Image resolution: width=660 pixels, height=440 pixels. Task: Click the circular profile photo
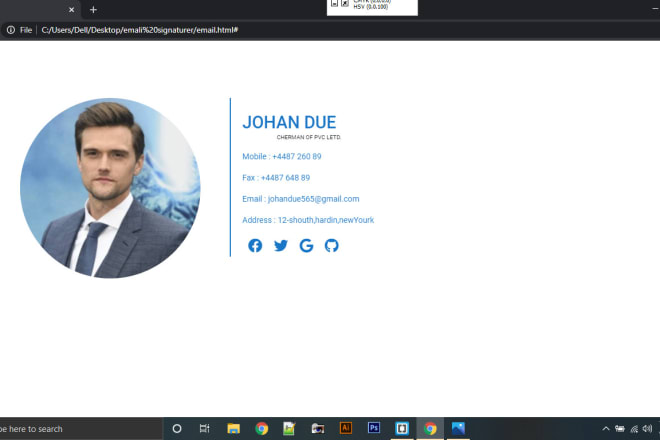pyautogui.click(x=110, y=188)
